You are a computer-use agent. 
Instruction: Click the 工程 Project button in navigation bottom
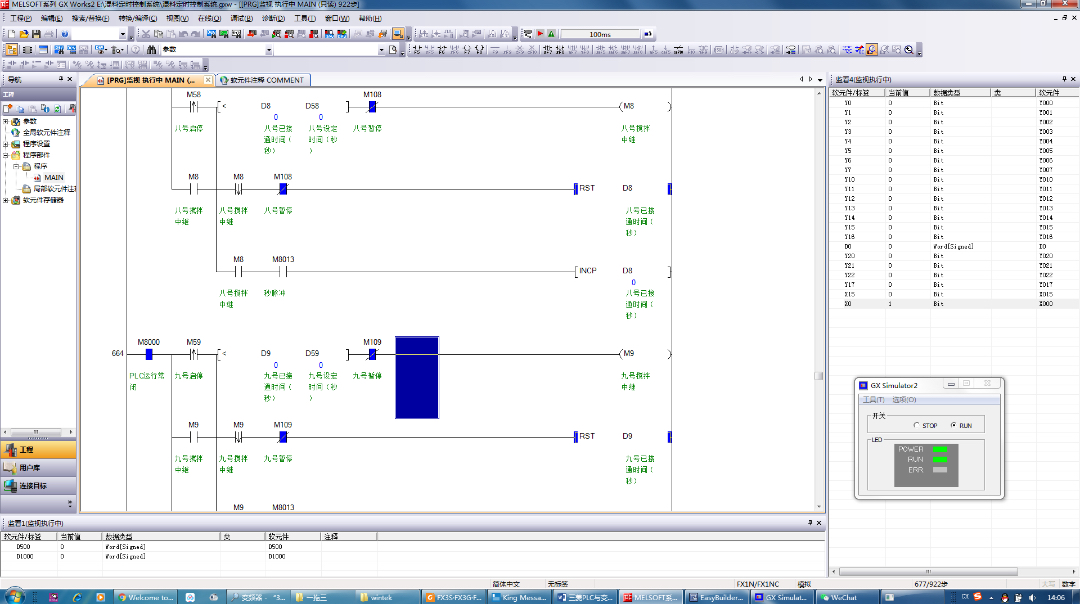[x=39, y=450]
